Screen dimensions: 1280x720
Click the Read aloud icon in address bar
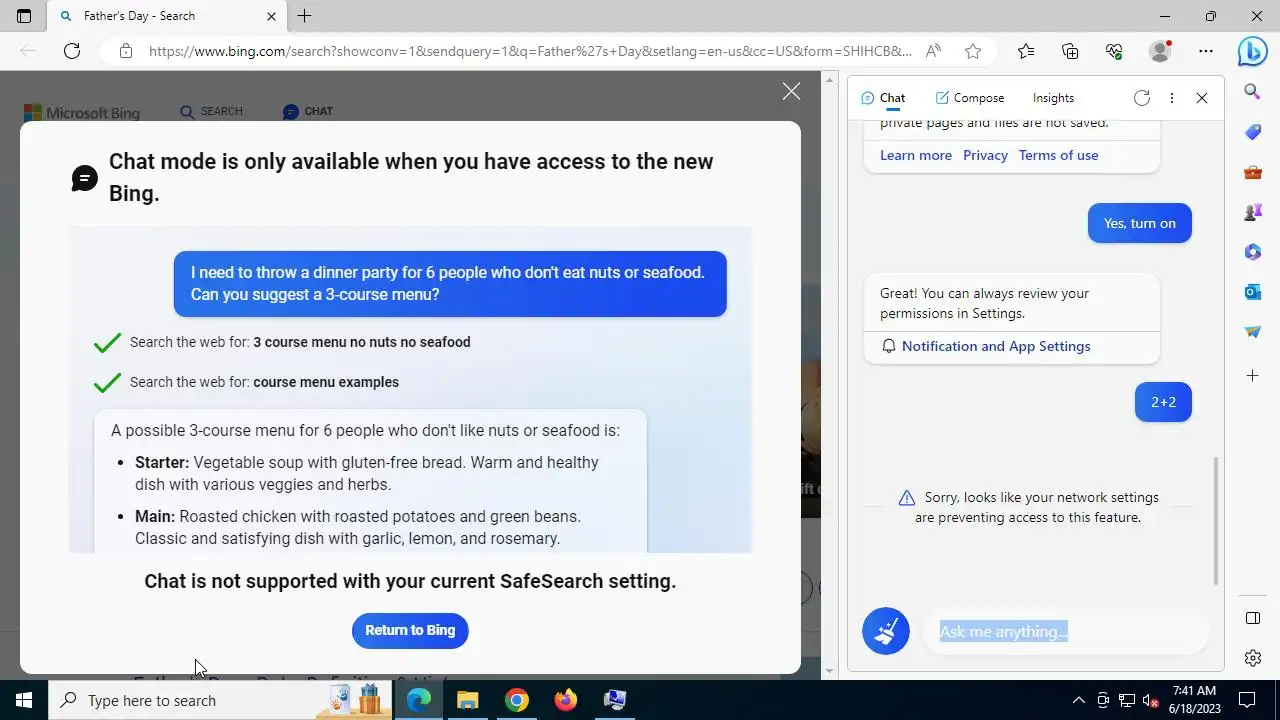(x=933, y=51)
